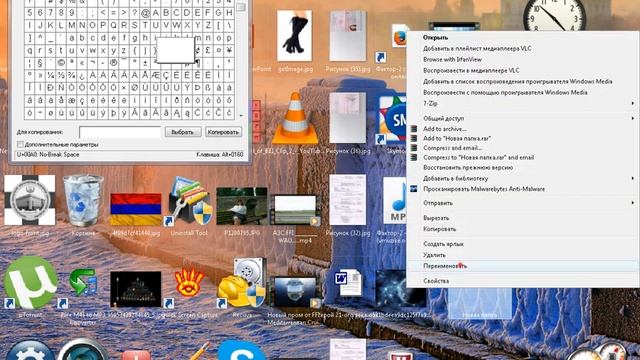
Task: Select the A3C FFI mp4 video thumbnail
Action: [x=295, y=210]
